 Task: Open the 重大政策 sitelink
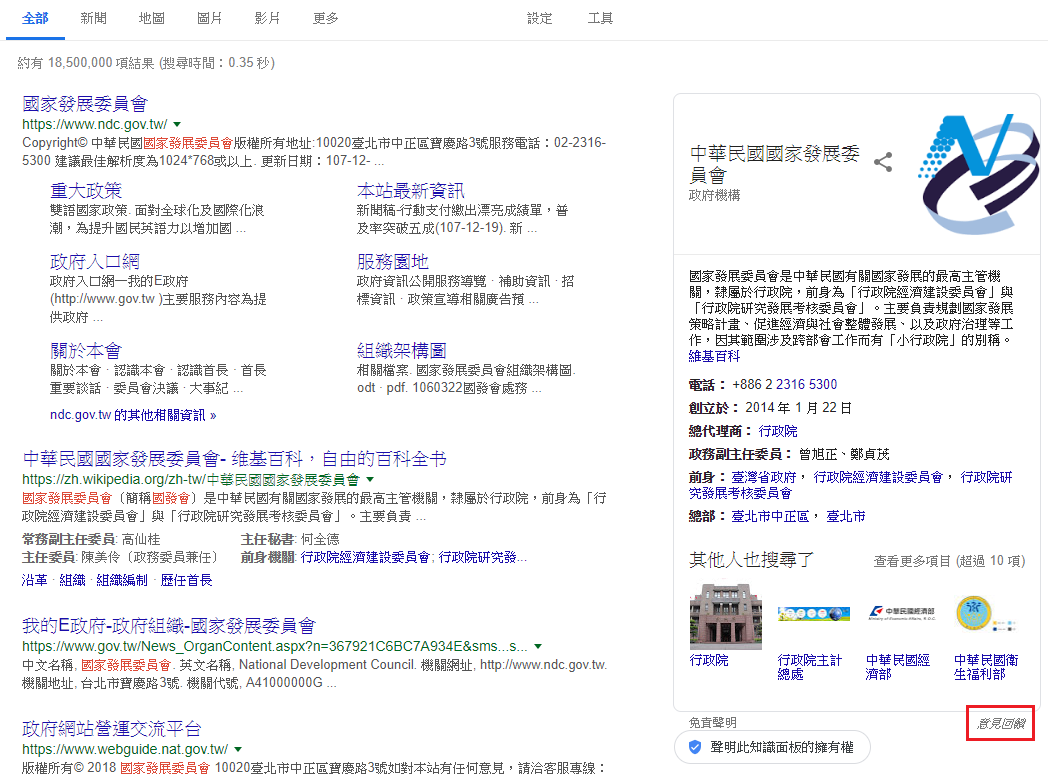[86, 190]
